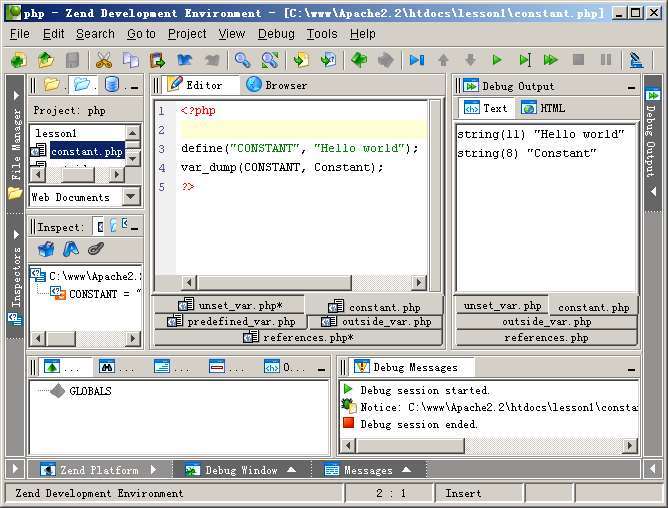
Task: Open unset_var.php* editor tab
Action: [229, 306]
